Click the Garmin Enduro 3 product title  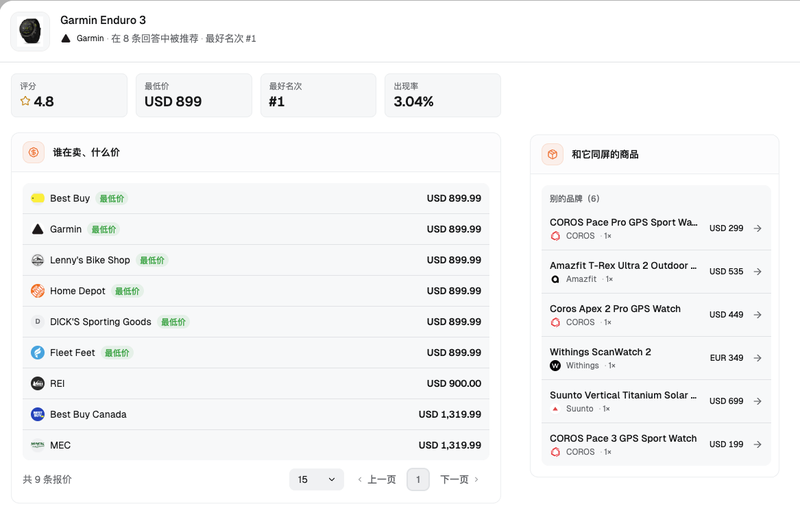103,20
